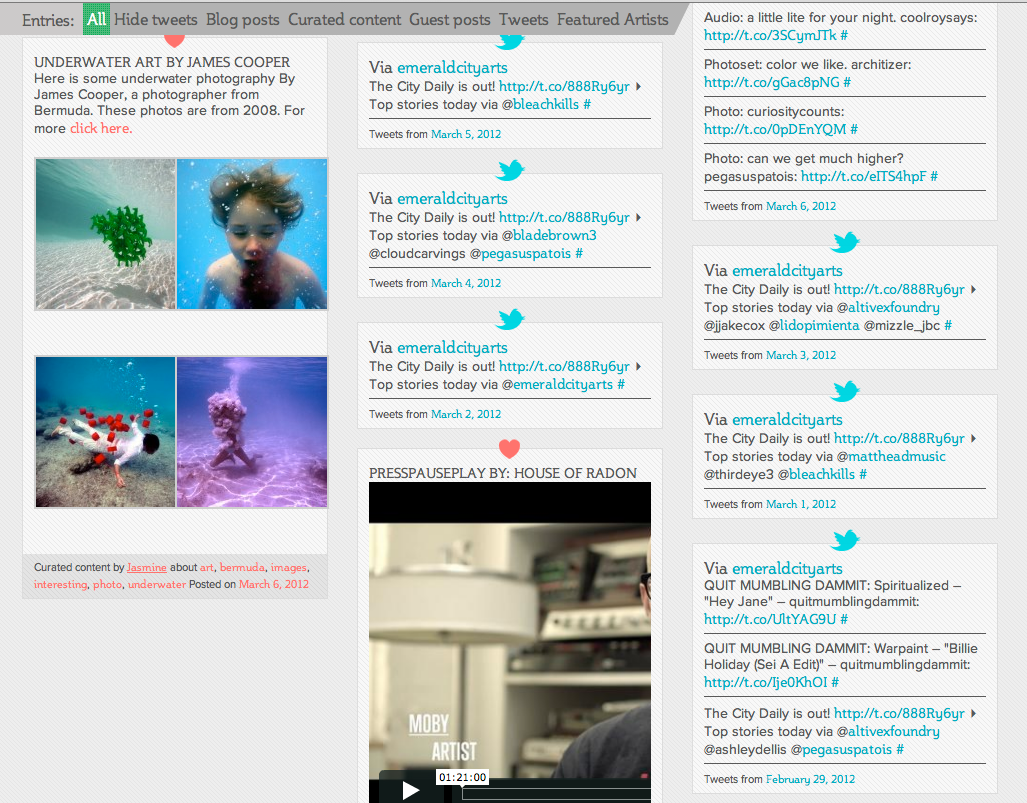Choose the Hide tweets filter

(x=156, y=20)
